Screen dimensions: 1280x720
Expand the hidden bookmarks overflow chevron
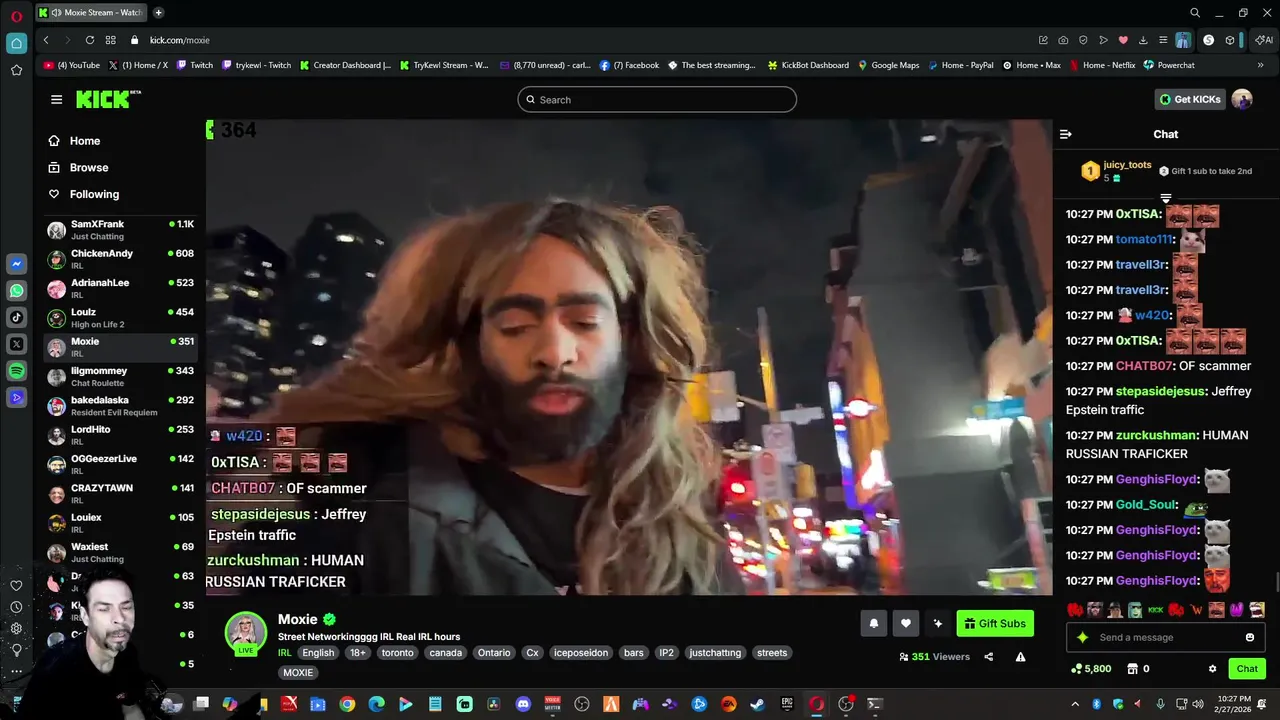coord(1260,65)
